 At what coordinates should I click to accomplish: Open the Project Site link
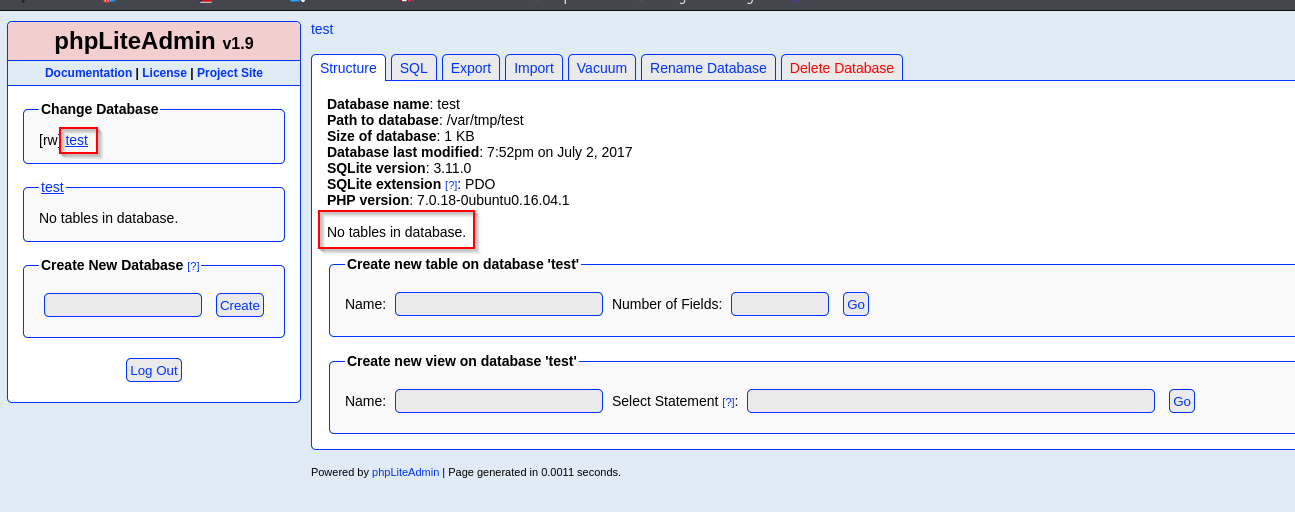tap(229, 73)
